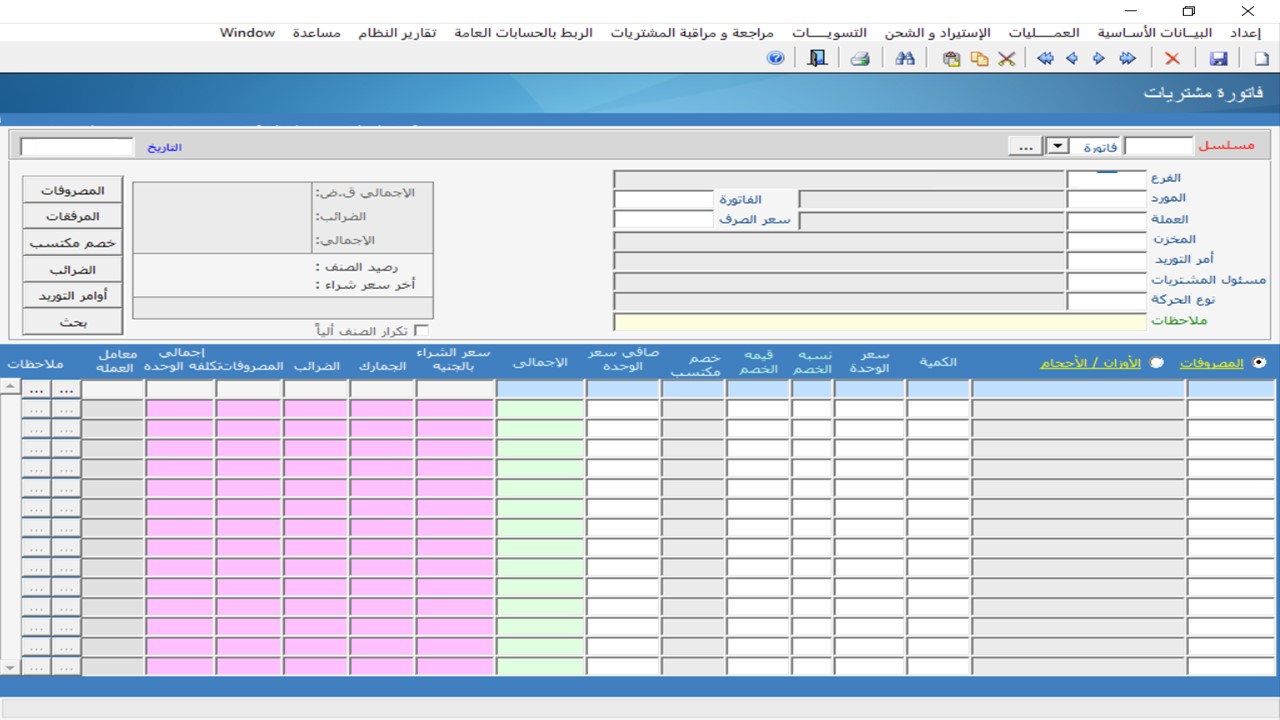
Task: Click the Save floppy disk icon
Action: 1218,59
